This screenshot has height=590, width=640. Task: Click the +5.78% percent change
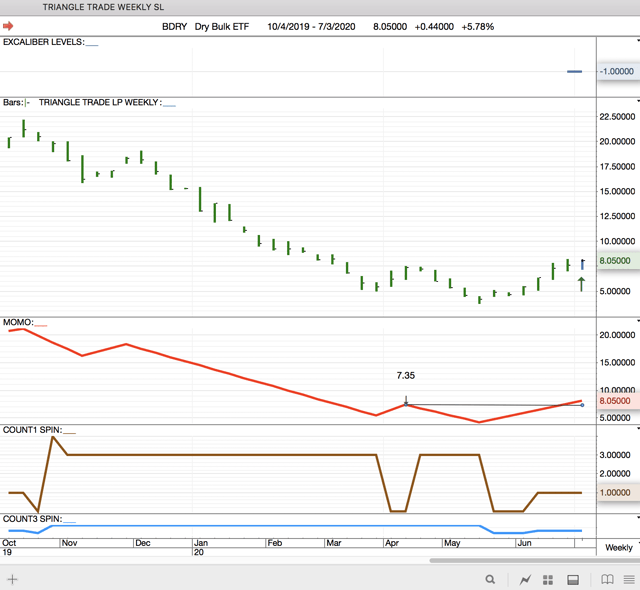[478, 27]
